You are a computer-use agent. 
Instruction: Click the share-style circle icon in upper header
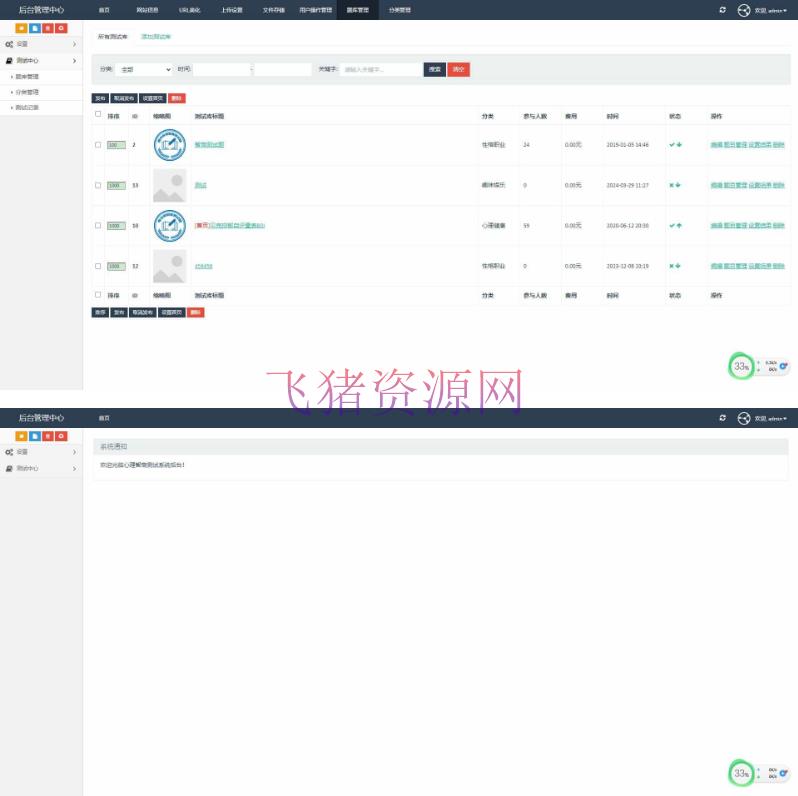744,10
